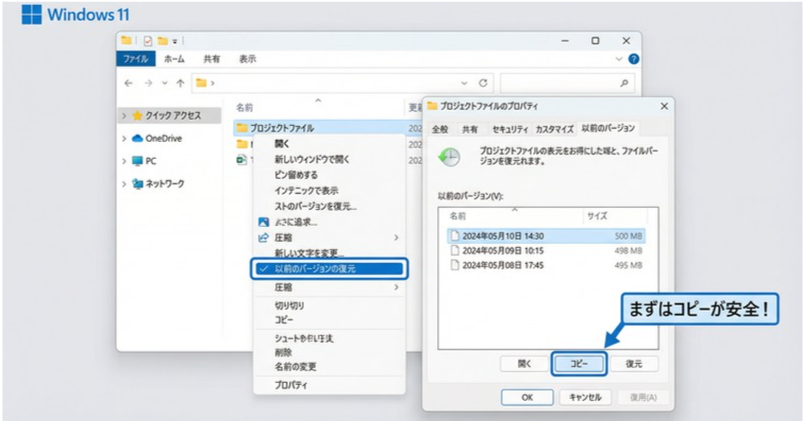Expand the ネットワーク tree node
804x421 pixels.
point(124,184)
